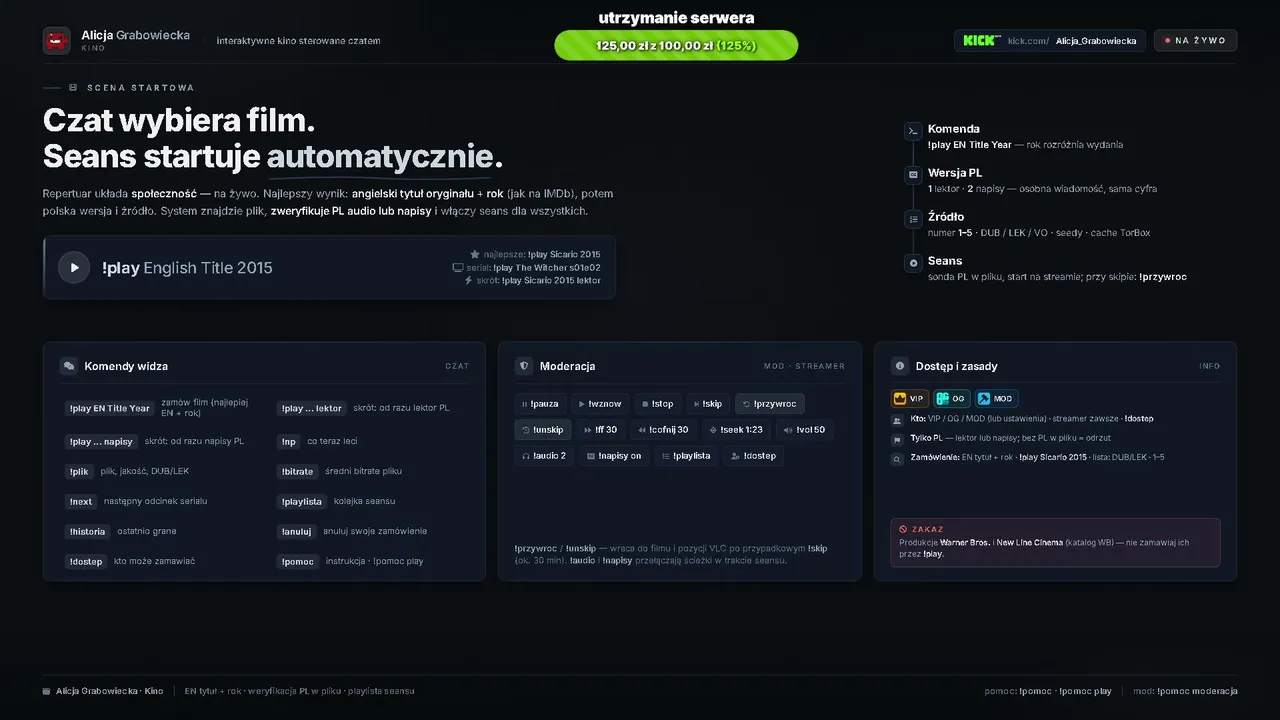Image resolution: width=1280 pixels, height=720 pixels.
Task: Click the 'mod: !pomoc moderacja' footer text
Action: coord(1185,691)
